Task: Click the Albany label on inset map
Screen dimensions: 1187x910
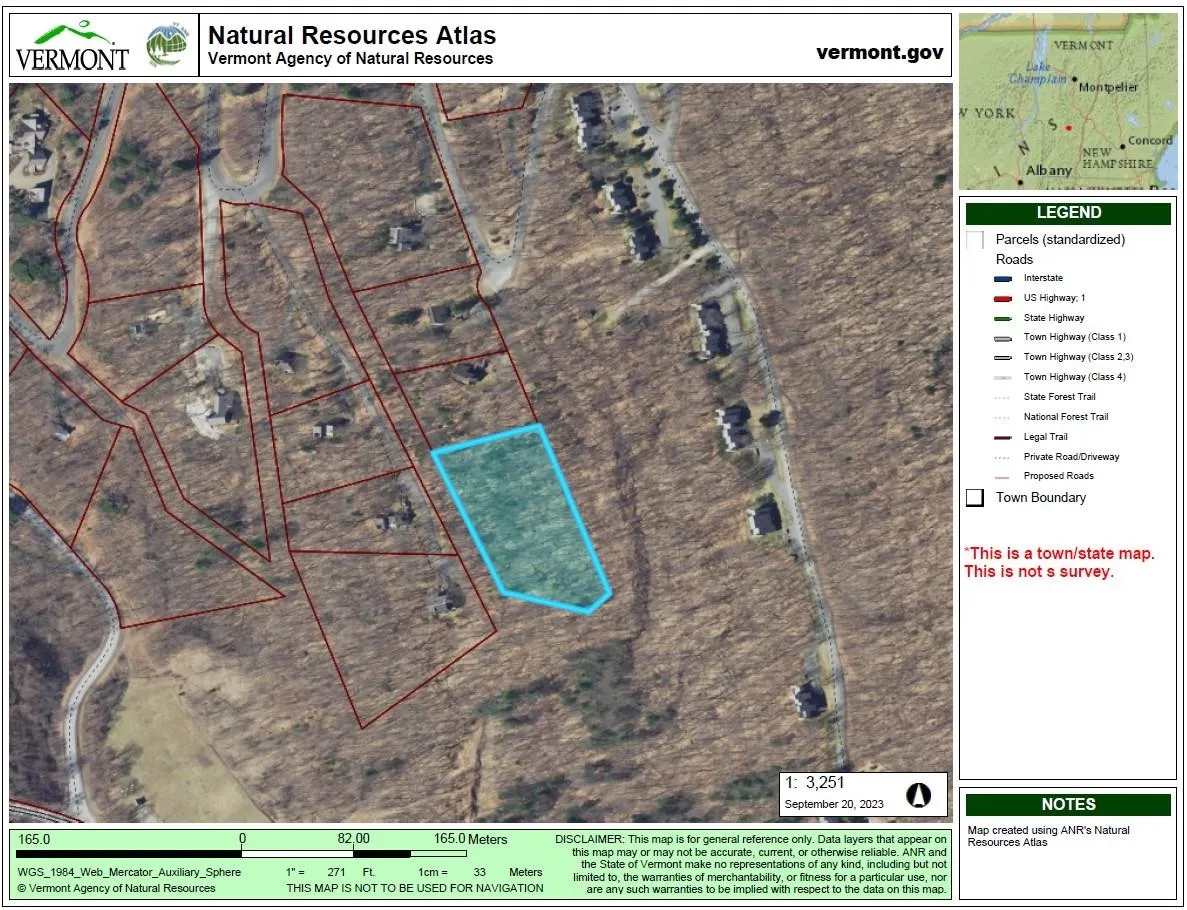Action: click(1048, 171)
